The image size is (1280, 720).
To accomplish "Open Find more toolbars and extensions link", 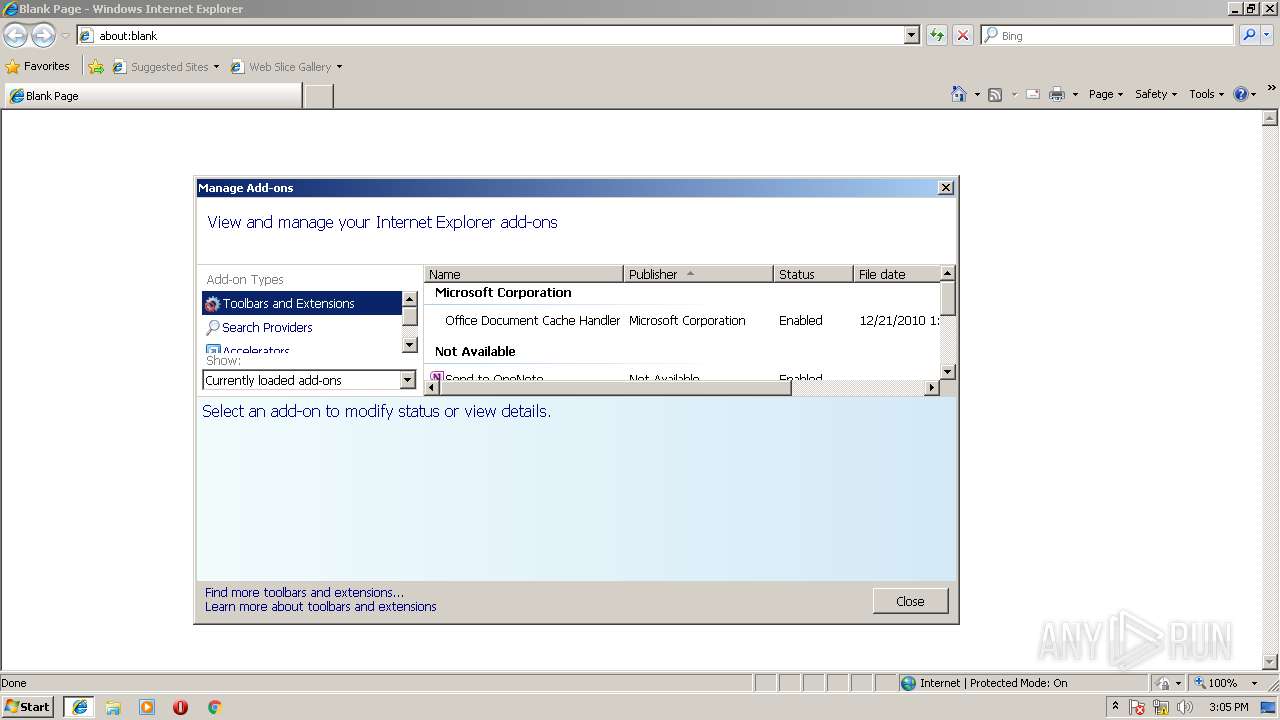I will click(x=305, y=592).
